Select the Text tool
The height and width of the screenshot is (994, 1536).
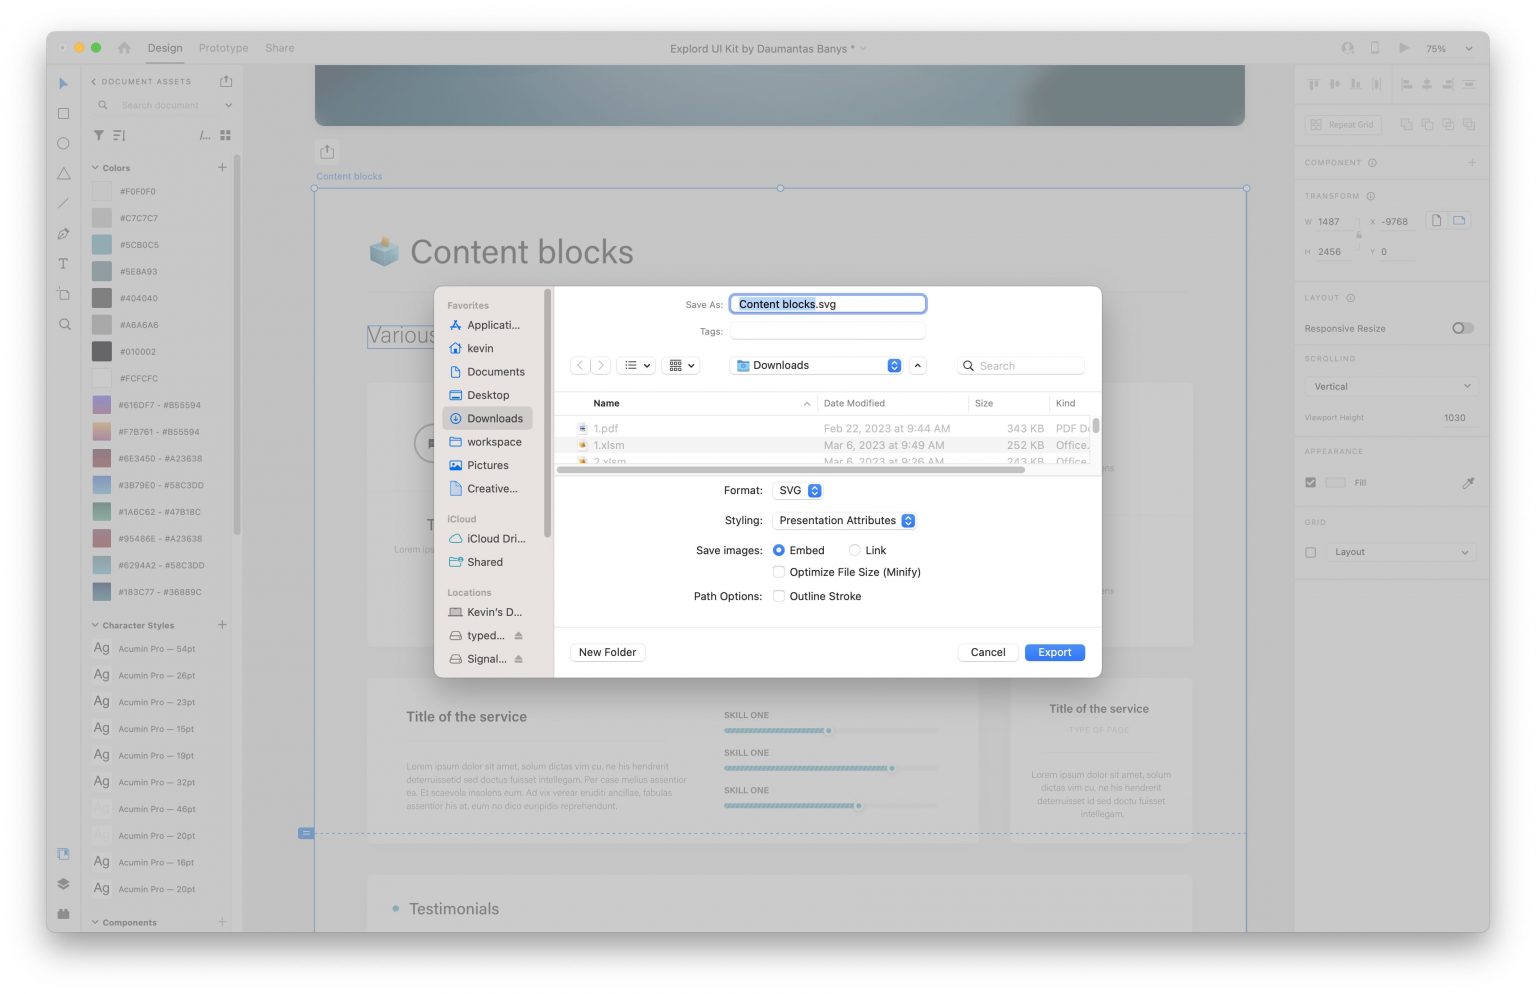[63, 264]
